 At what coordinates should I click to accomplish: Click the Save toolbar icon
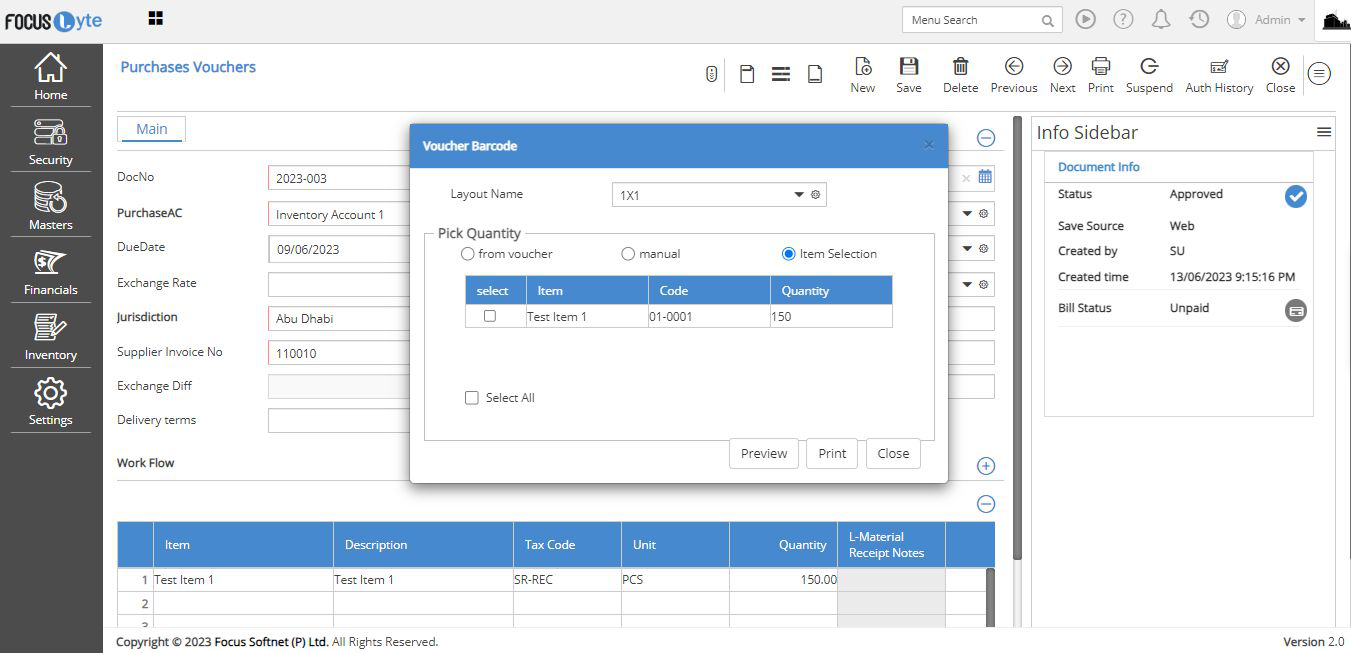(909, 75)
